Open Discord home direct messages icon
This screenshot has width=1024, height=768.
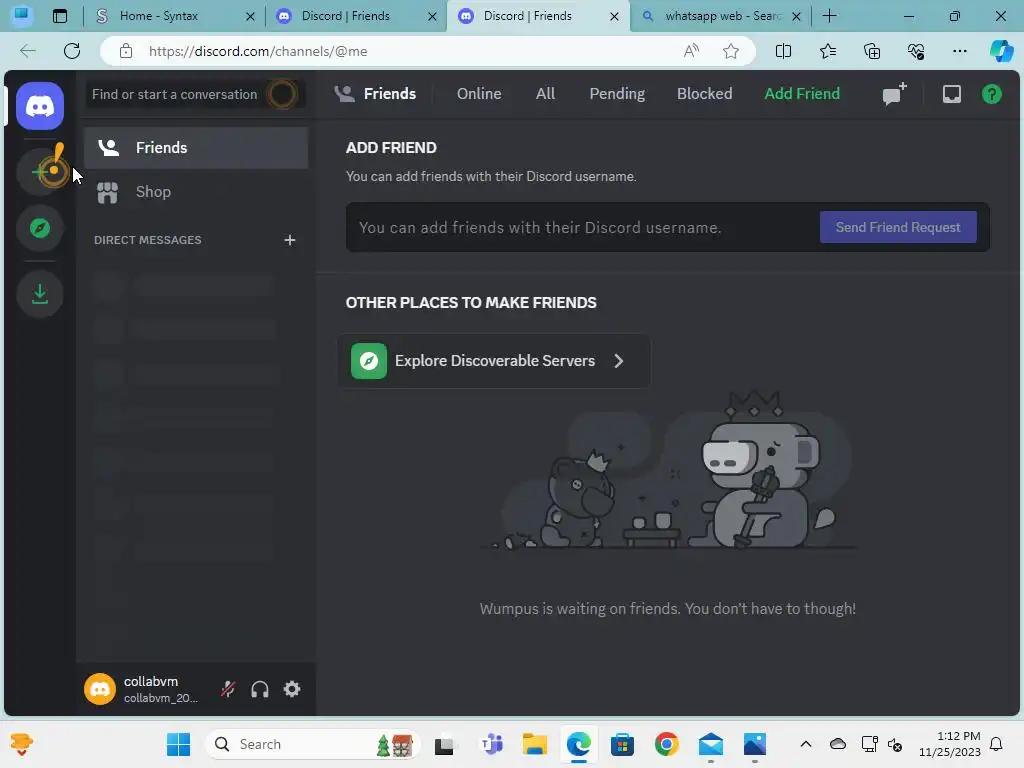[40, 106]
